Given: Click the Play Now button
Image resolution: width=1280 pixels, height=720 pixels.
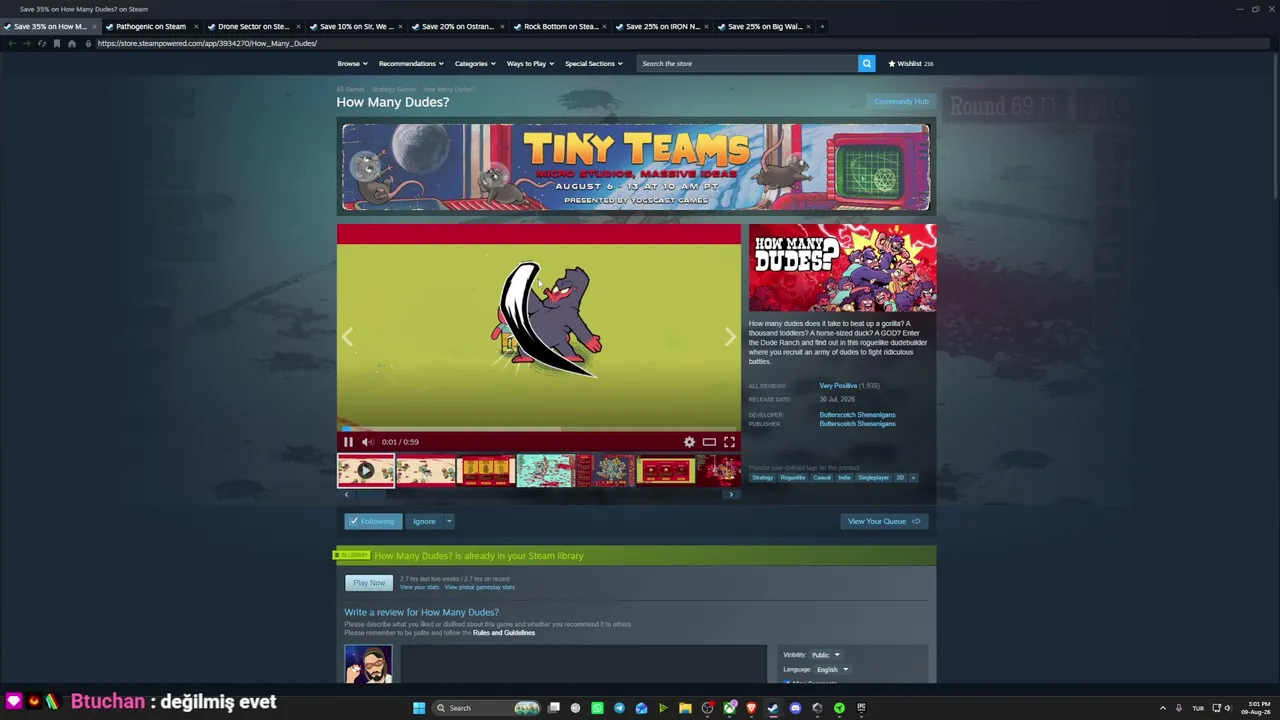Looking at the screenshot, I should point(369,583).
